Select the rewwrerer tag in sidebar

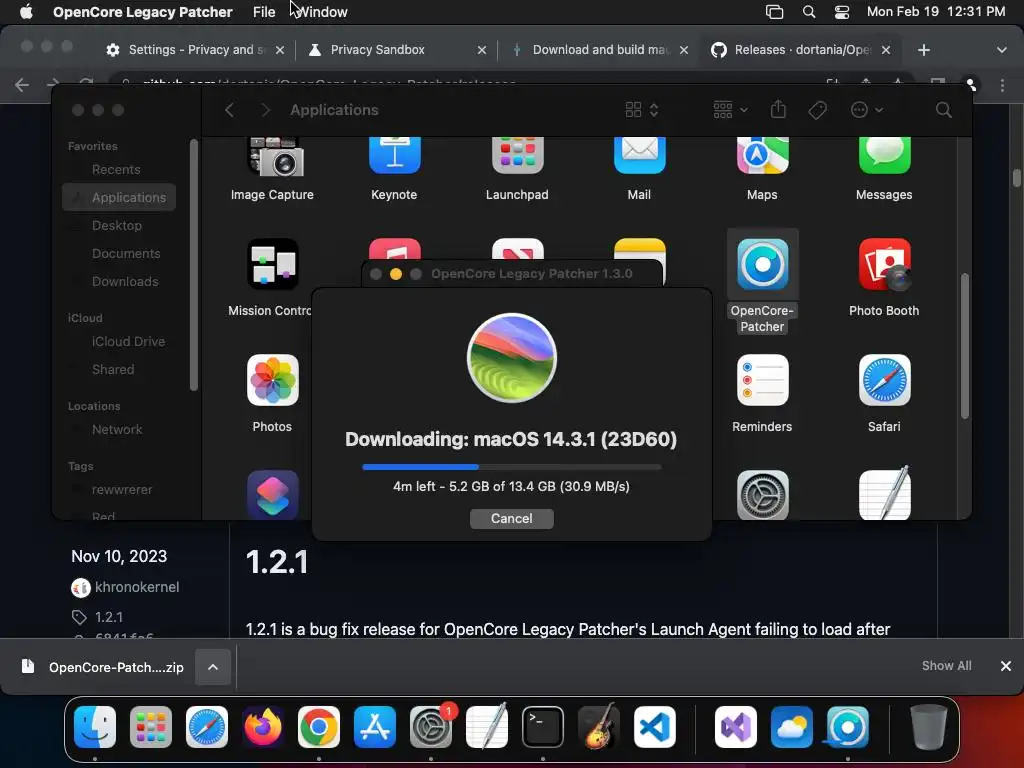[x=121, y=490]
